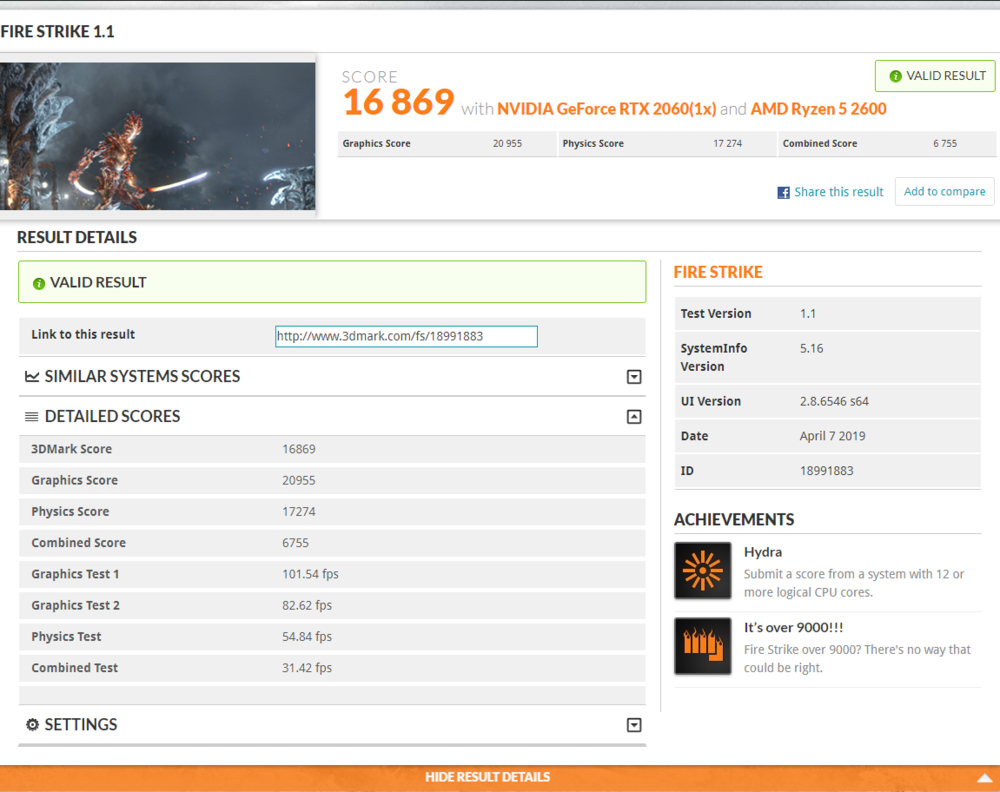1000x792 pixels.
Task: Expand the Similar Systems Scores section
Action: [x=633, y=377]
